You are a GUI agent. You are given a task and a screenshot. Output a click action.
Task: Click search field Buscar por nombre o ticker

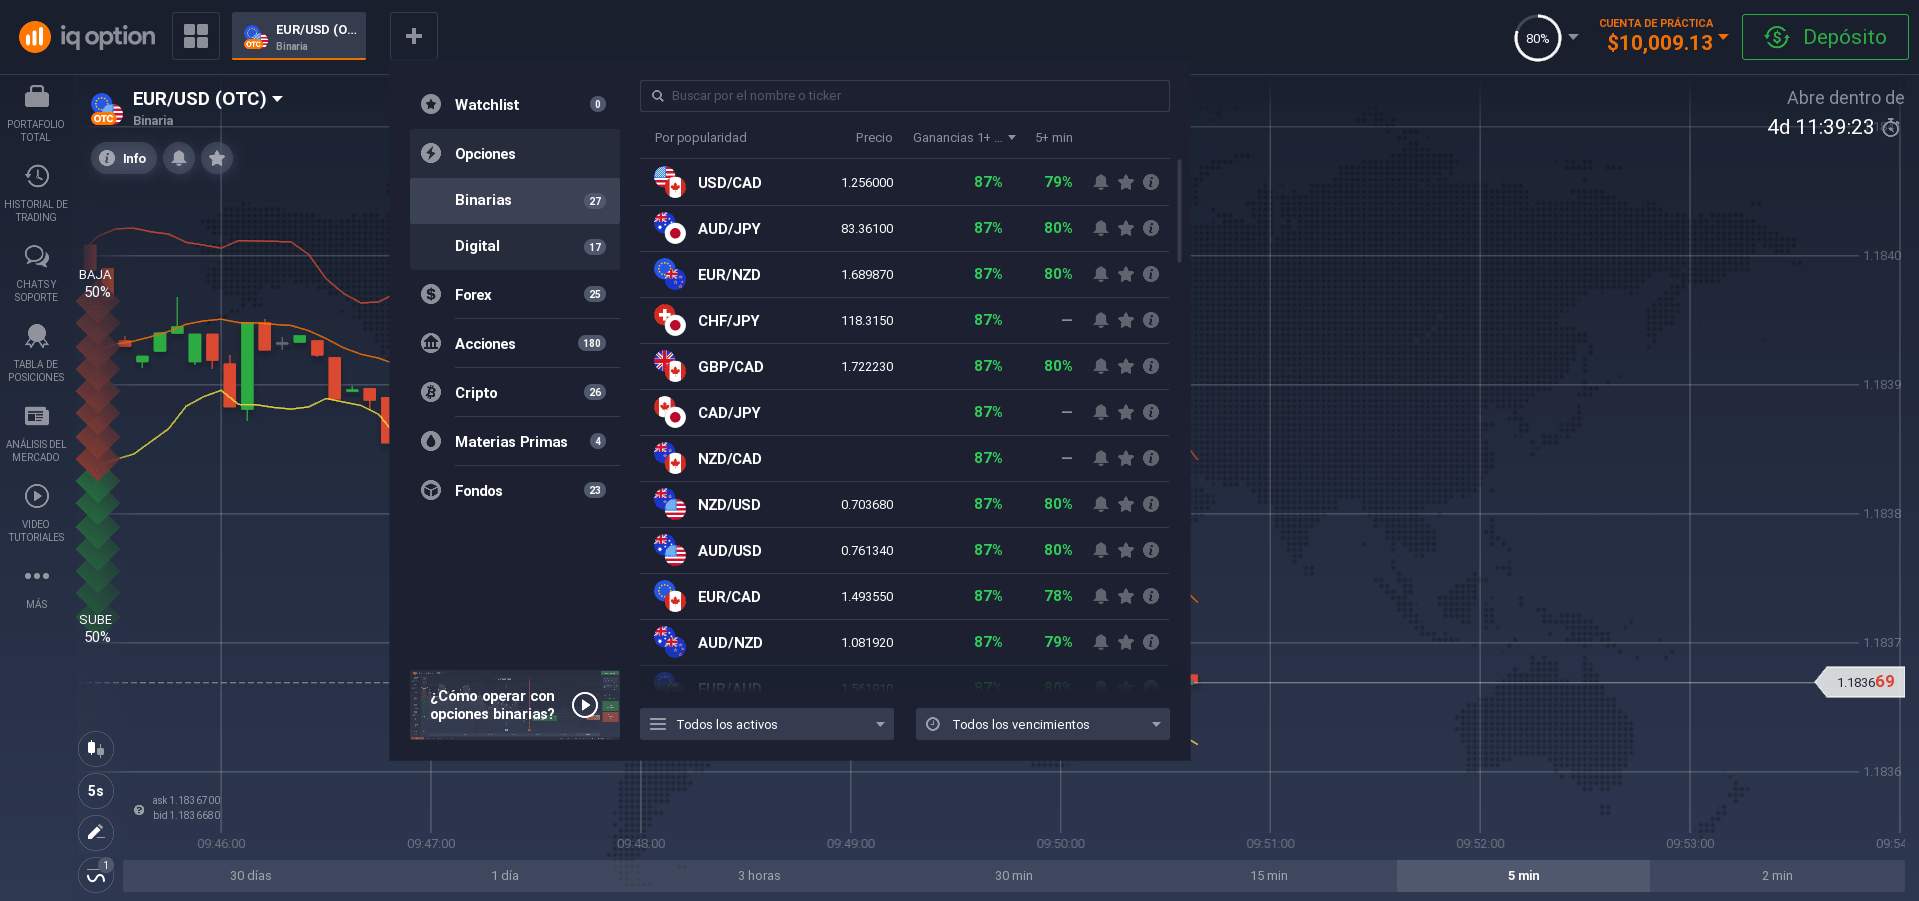pos(905,96)
